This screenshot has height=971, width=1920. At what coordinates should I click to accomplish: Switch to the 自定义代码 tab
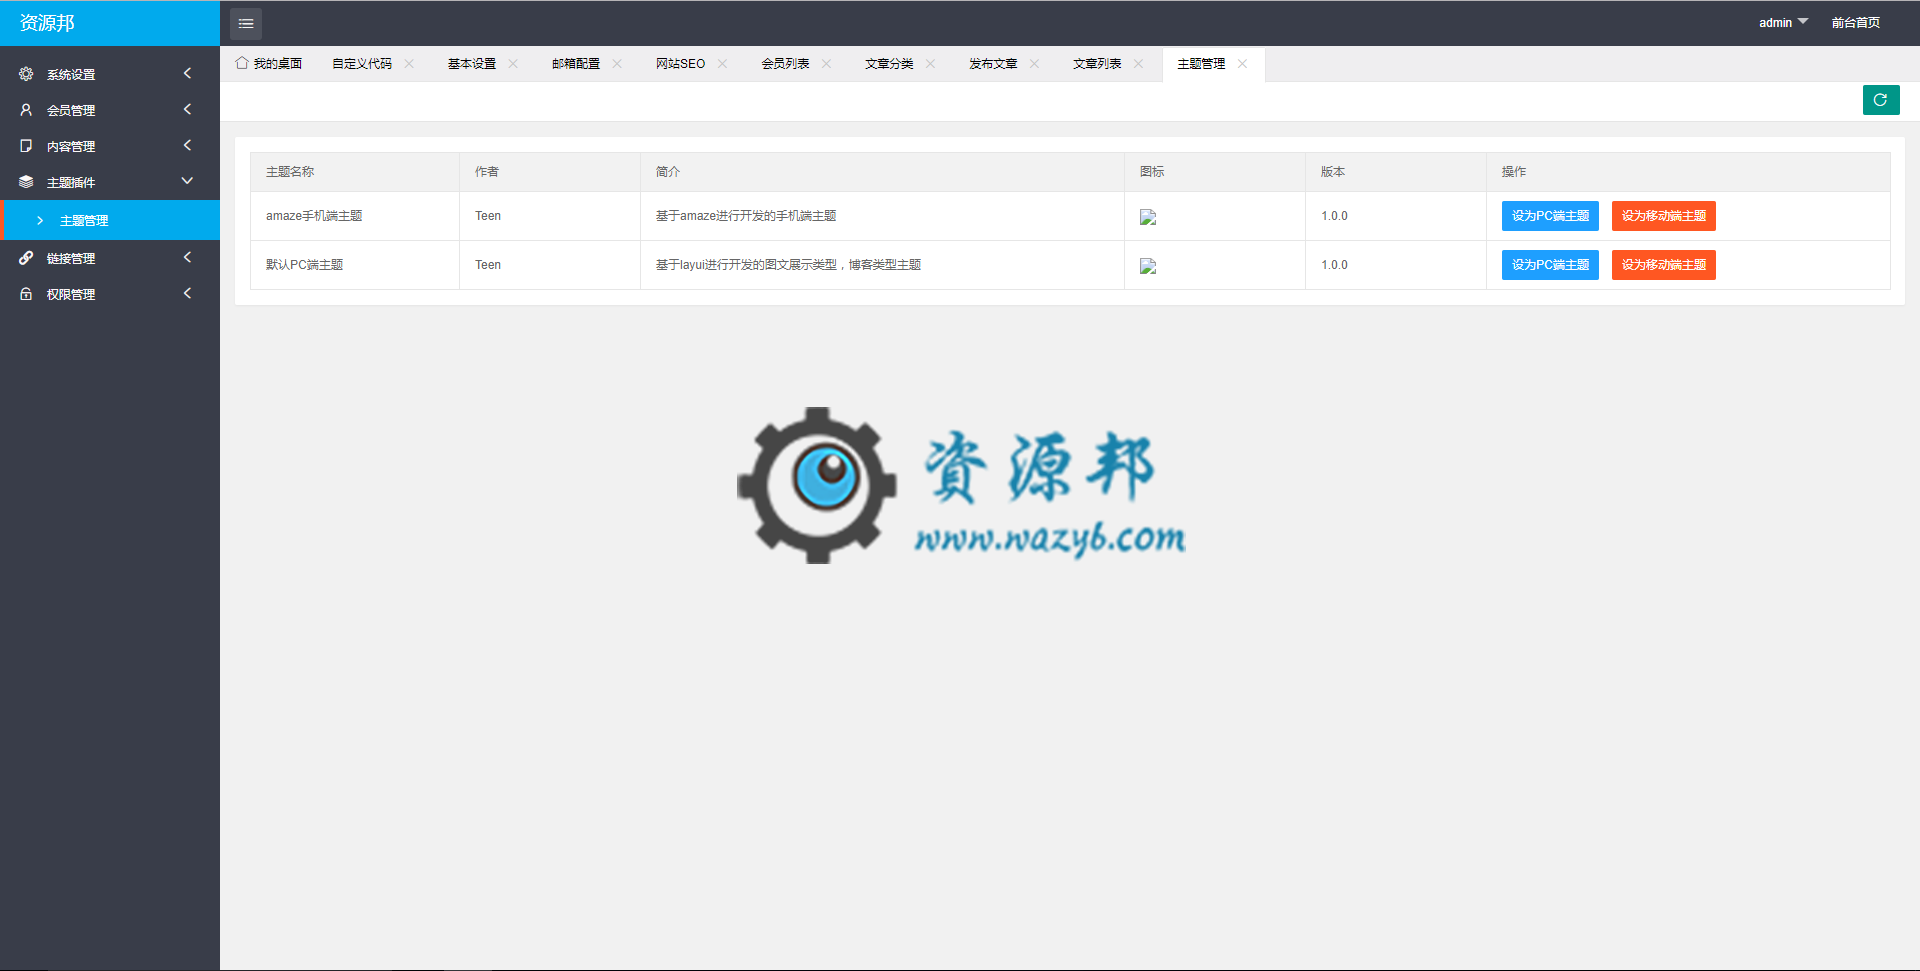tap(362, 64)
